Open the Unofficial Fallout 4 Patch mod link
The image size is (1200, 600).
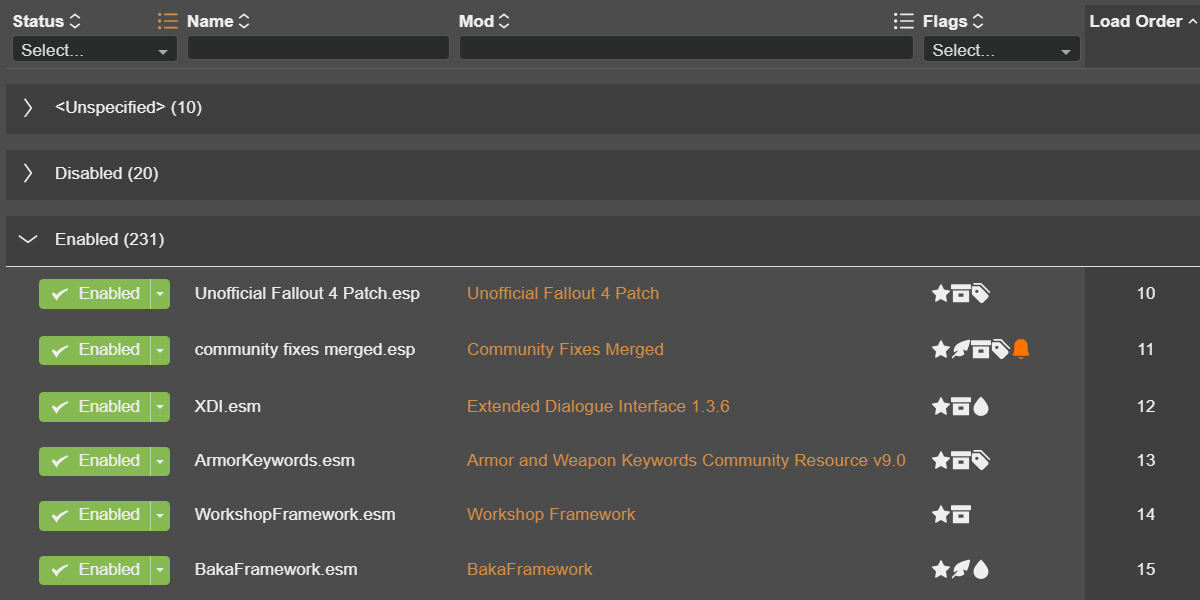point(563,293)
